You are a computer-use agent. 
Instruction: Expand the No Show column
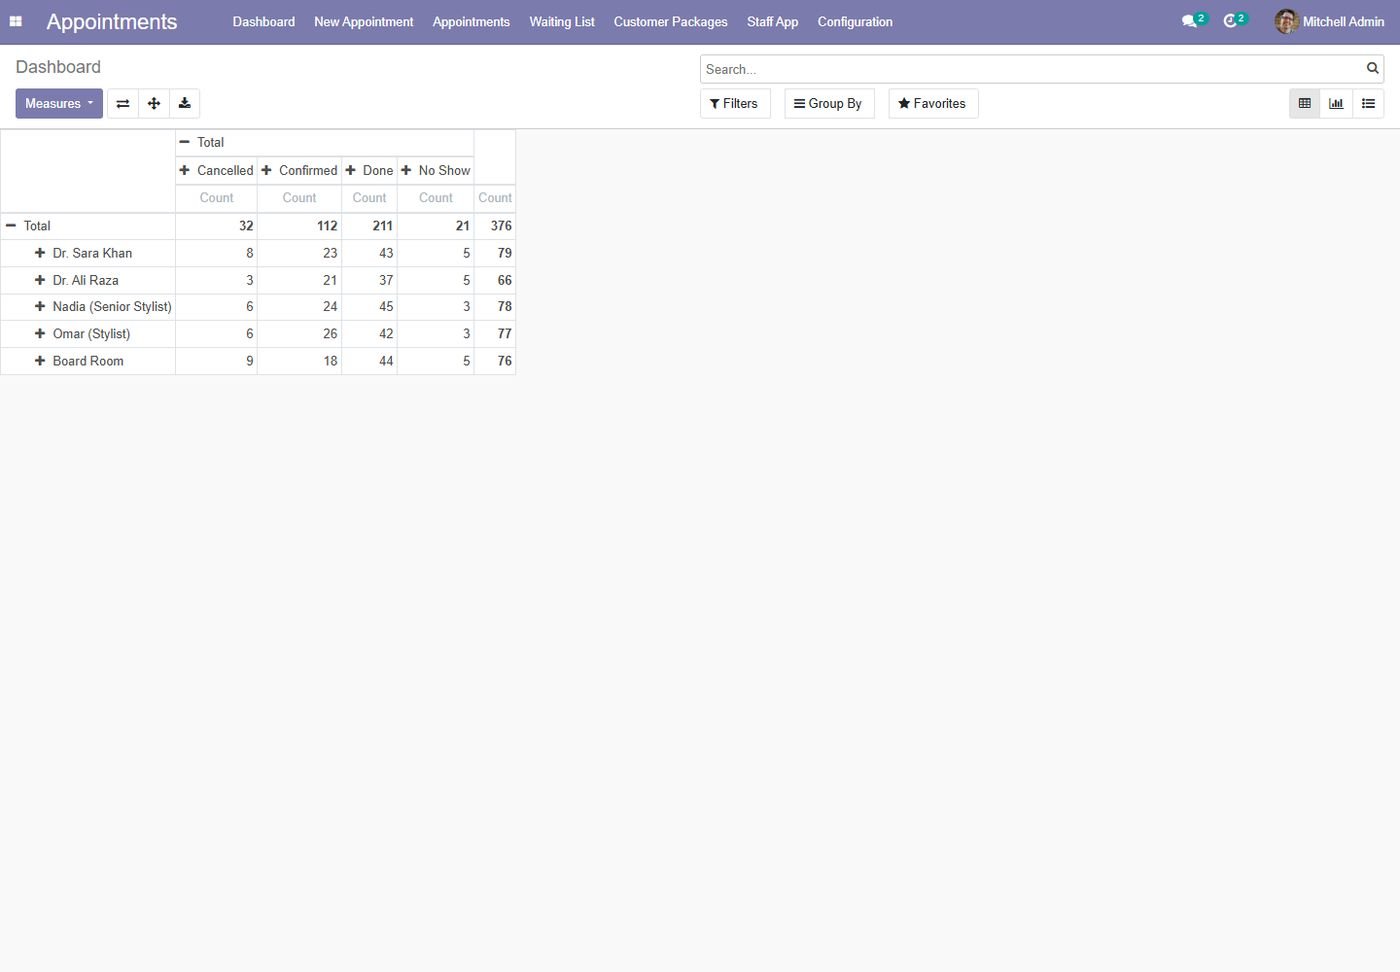[435, 170]
